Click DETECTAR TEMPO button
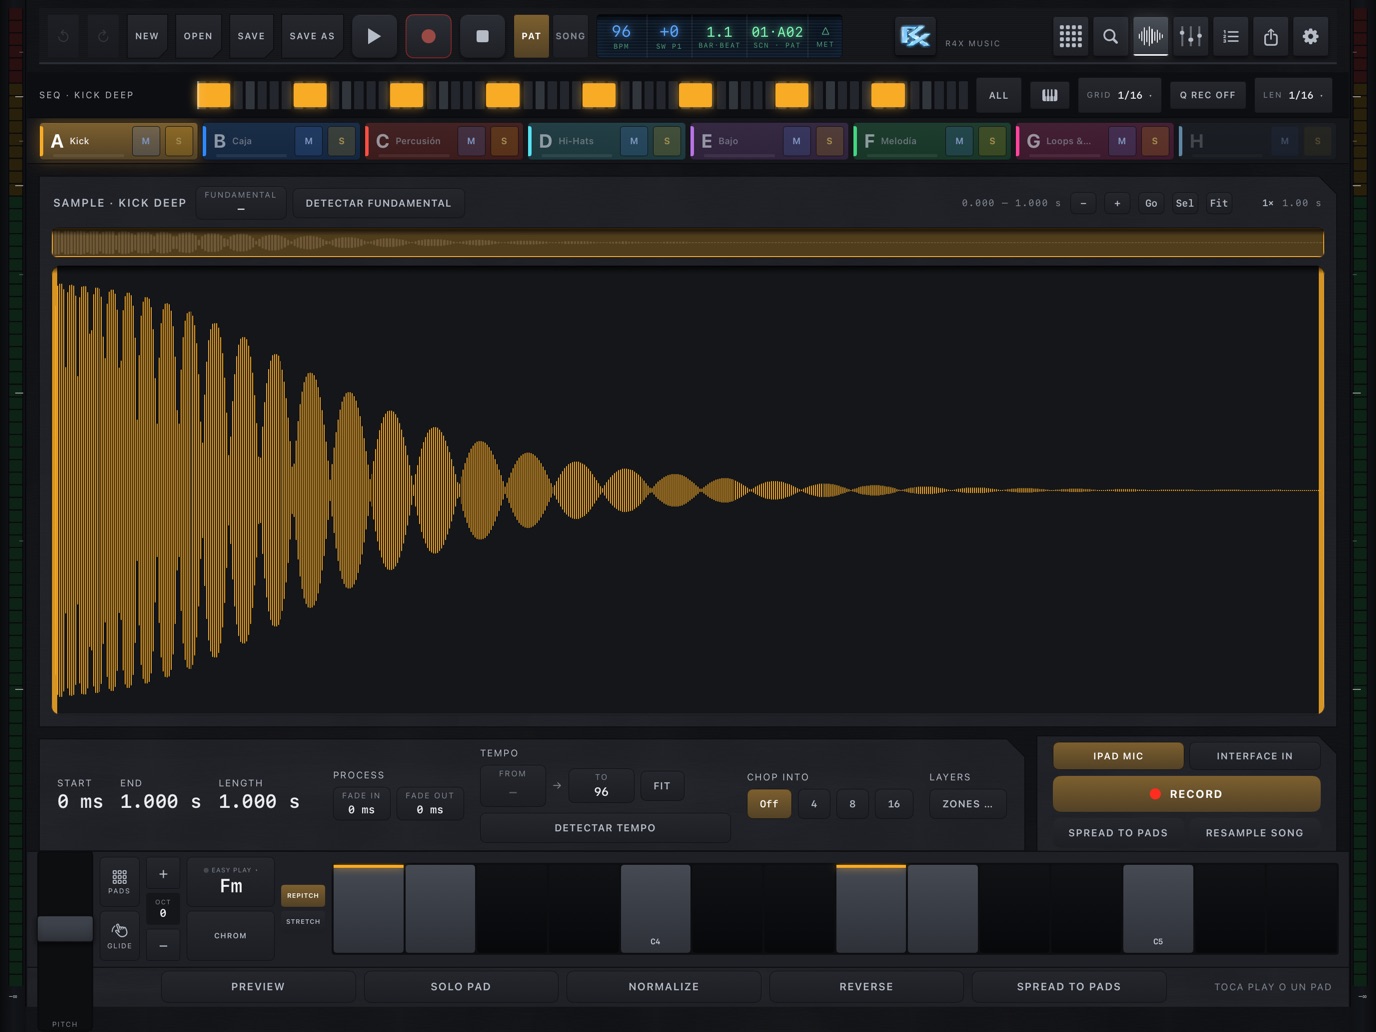The width and height of the screenshot is (1376, 1032). point(605,828)
